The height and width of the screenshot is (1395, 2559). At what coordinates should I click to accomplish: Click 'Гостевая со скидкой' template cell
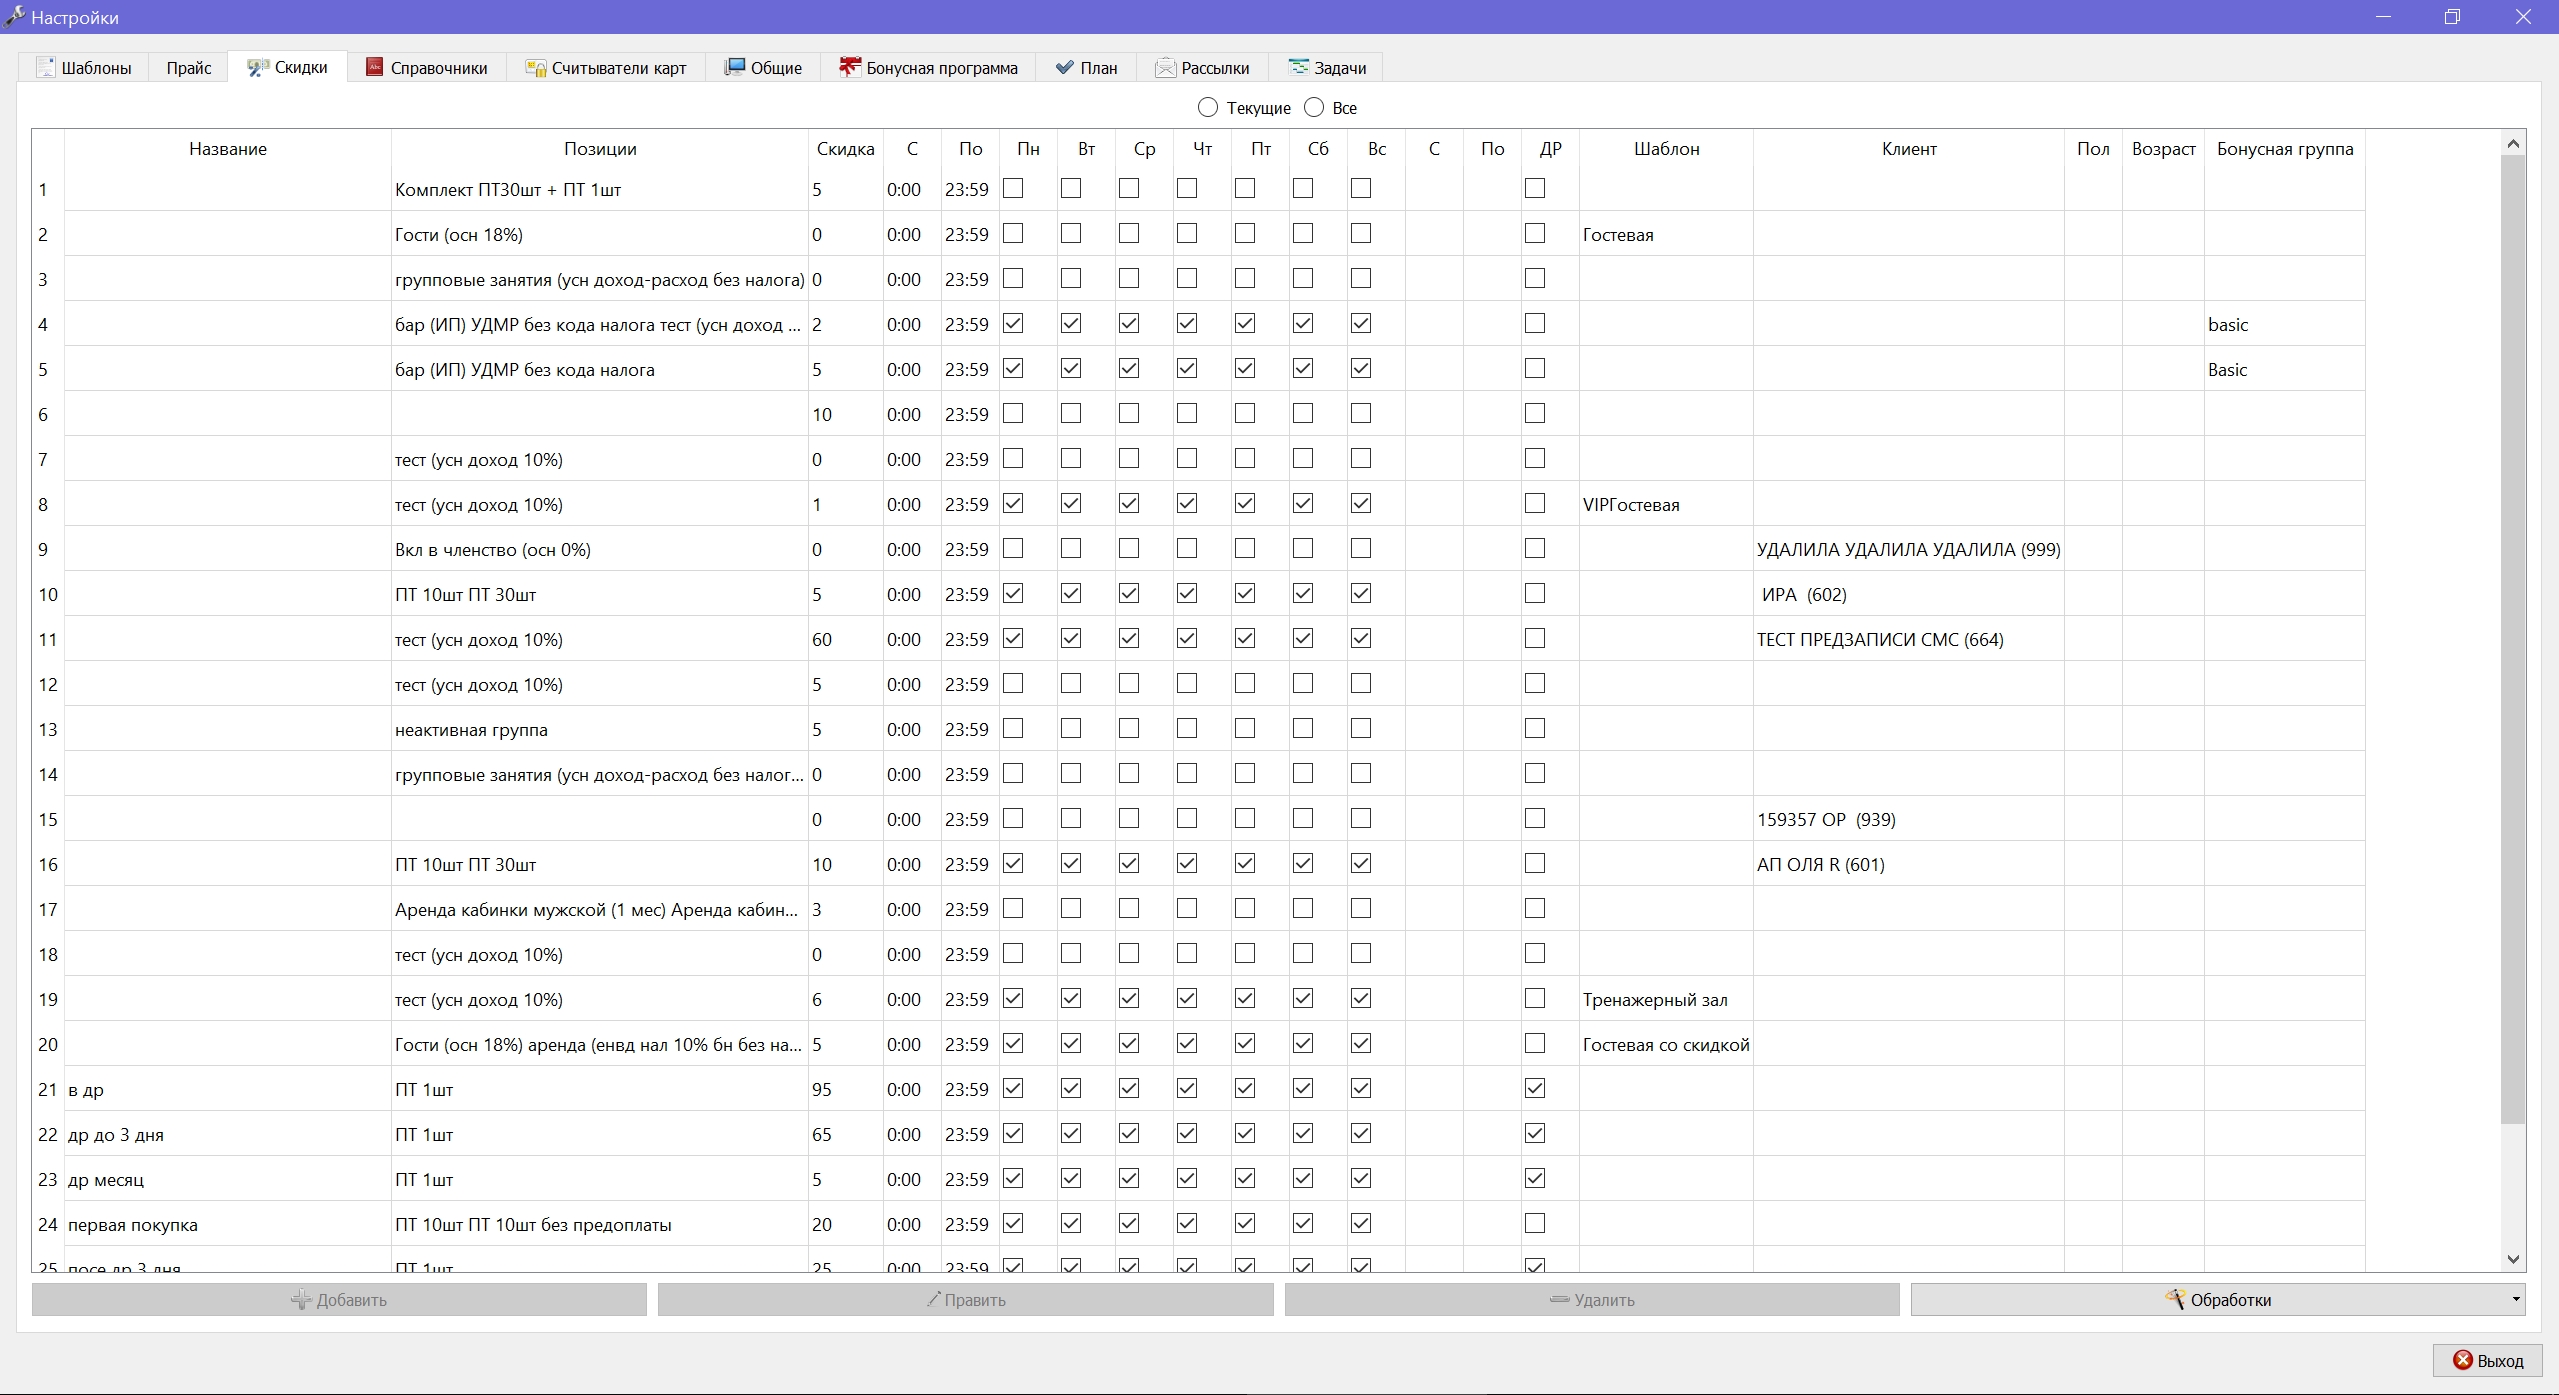coord(1666,1044)
